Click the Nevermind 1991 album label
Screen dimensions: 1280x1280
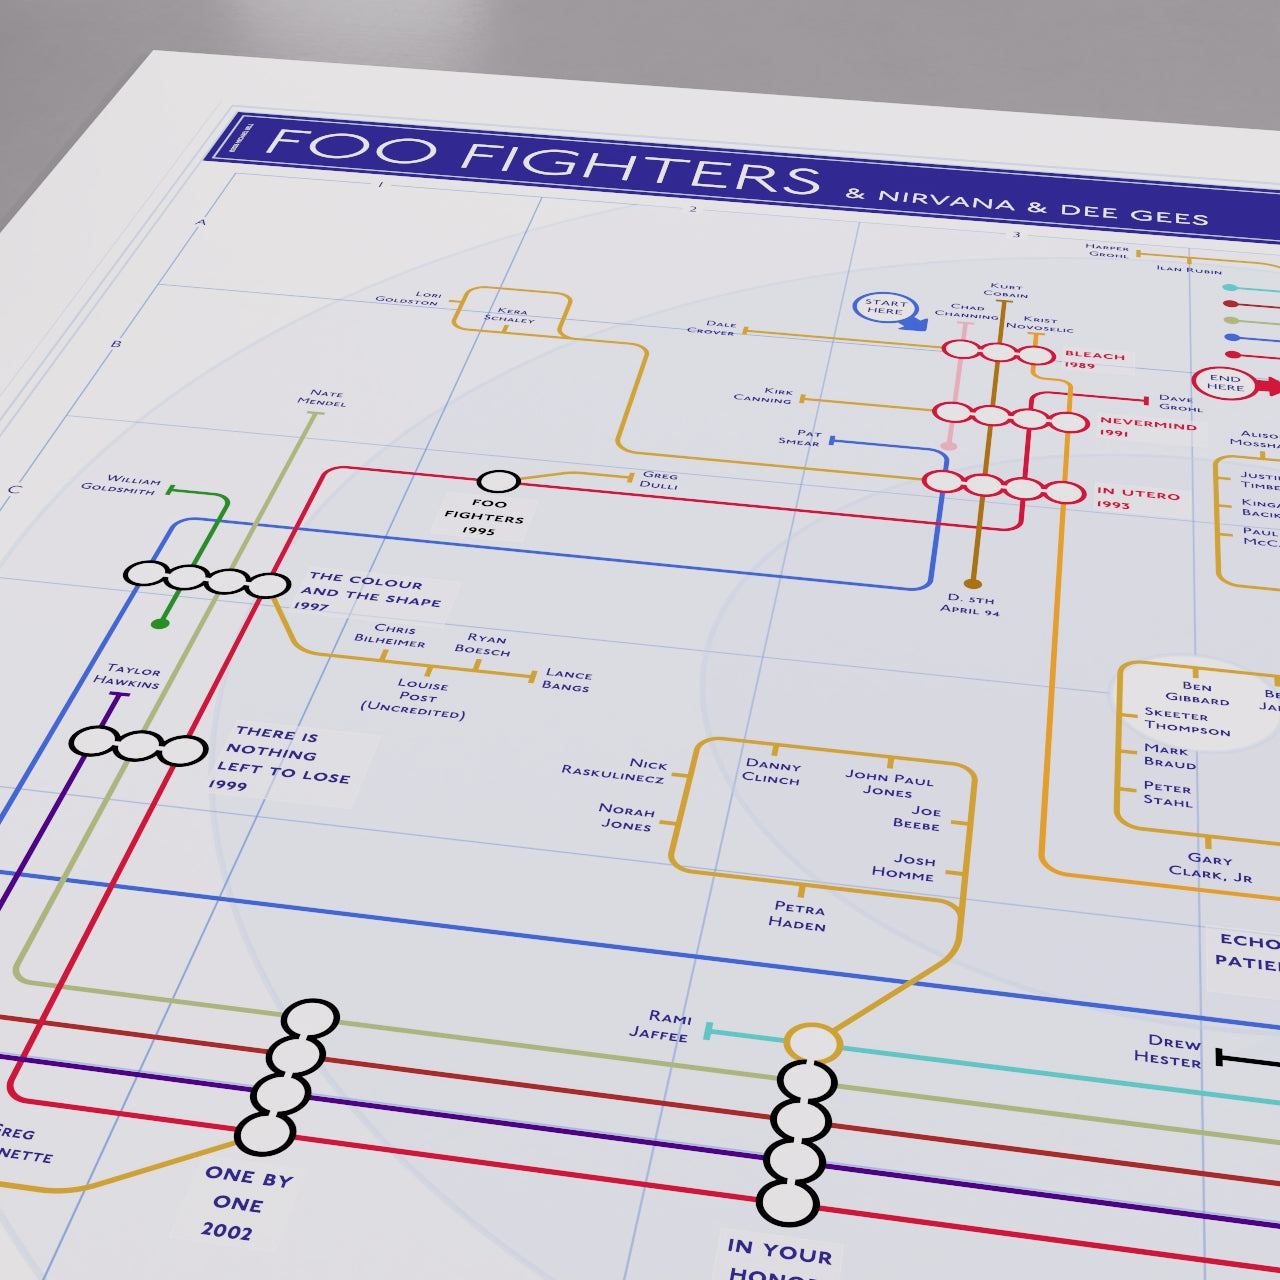pyautogui.click(x=1147, y=427)
